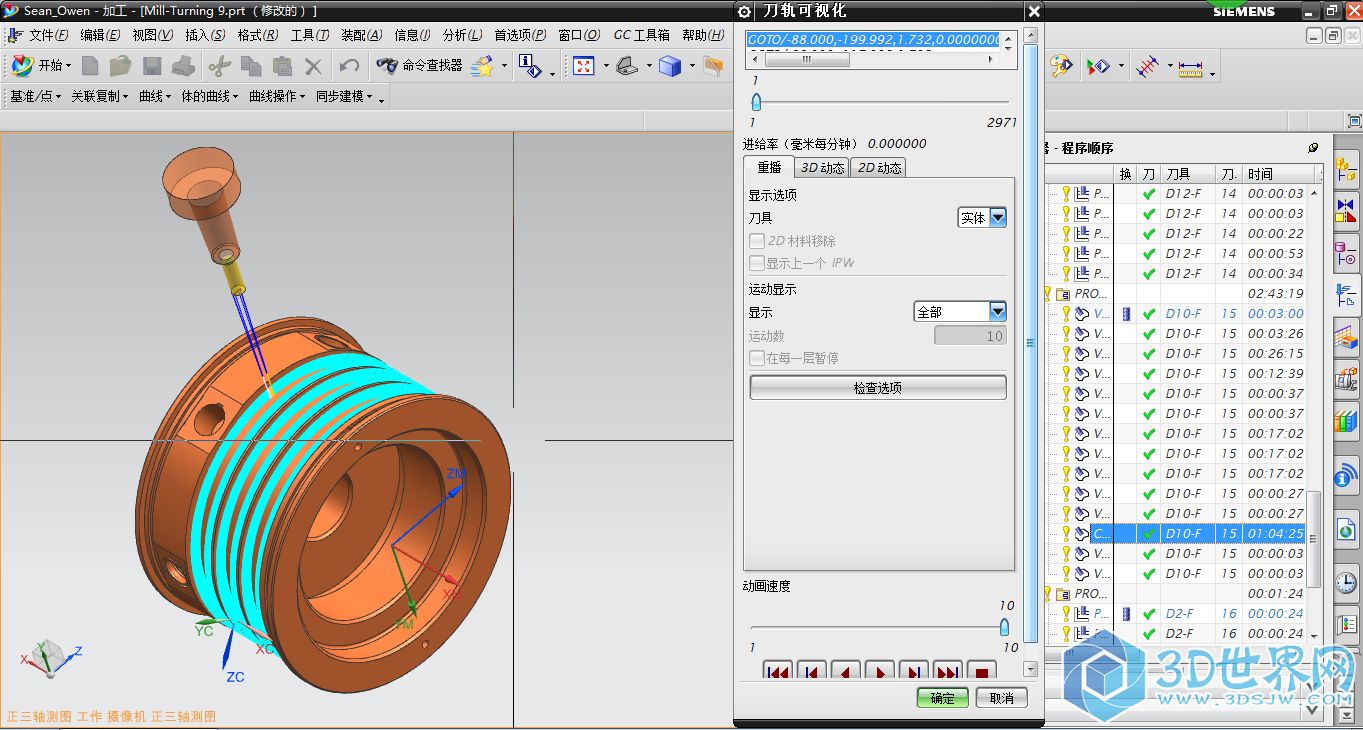The width and height of the screenshot is (1363, 730).
Task: Open the 刀具 display dropdown (实体)
Action: 982,218
